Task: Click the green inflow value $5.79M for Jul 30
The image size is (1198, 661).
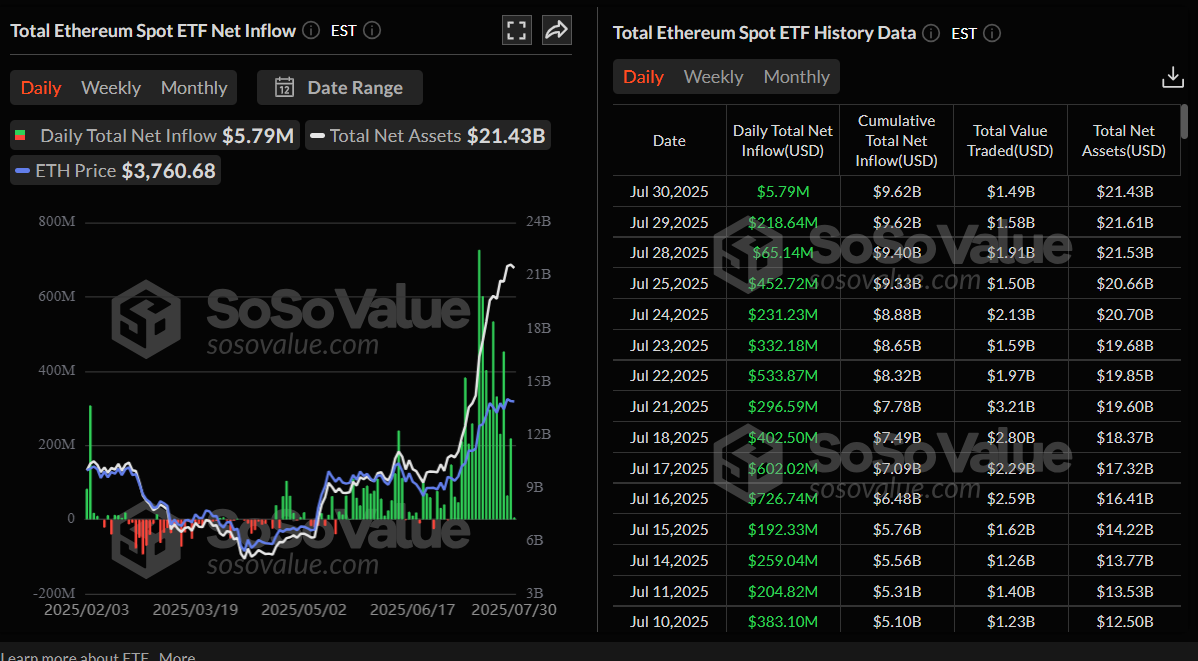Action: pos(782,191)
